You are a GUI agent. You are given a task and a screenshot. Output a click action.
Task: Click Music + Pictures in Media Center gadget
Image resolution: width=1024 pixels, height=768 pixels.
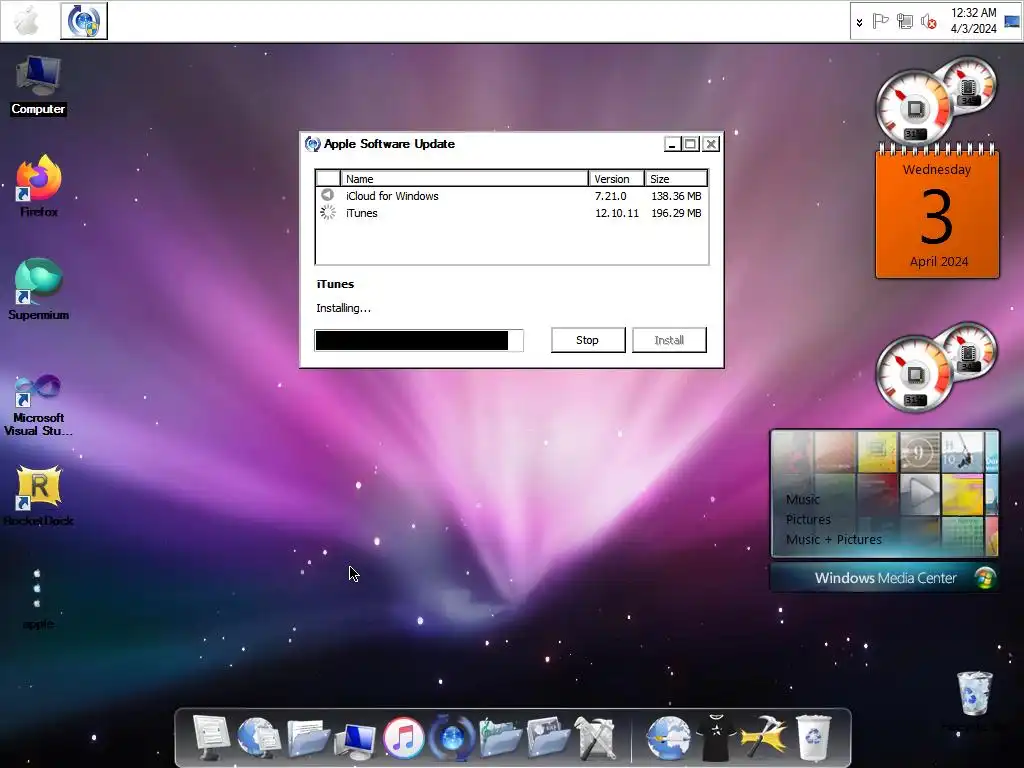(x=834, y=539)
